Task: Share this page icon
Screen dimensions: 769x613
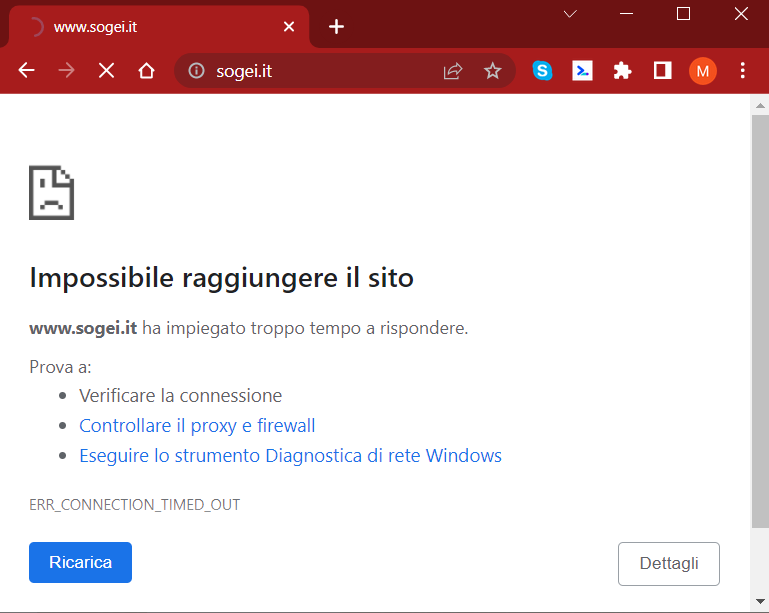Action: tap(453, 71)
